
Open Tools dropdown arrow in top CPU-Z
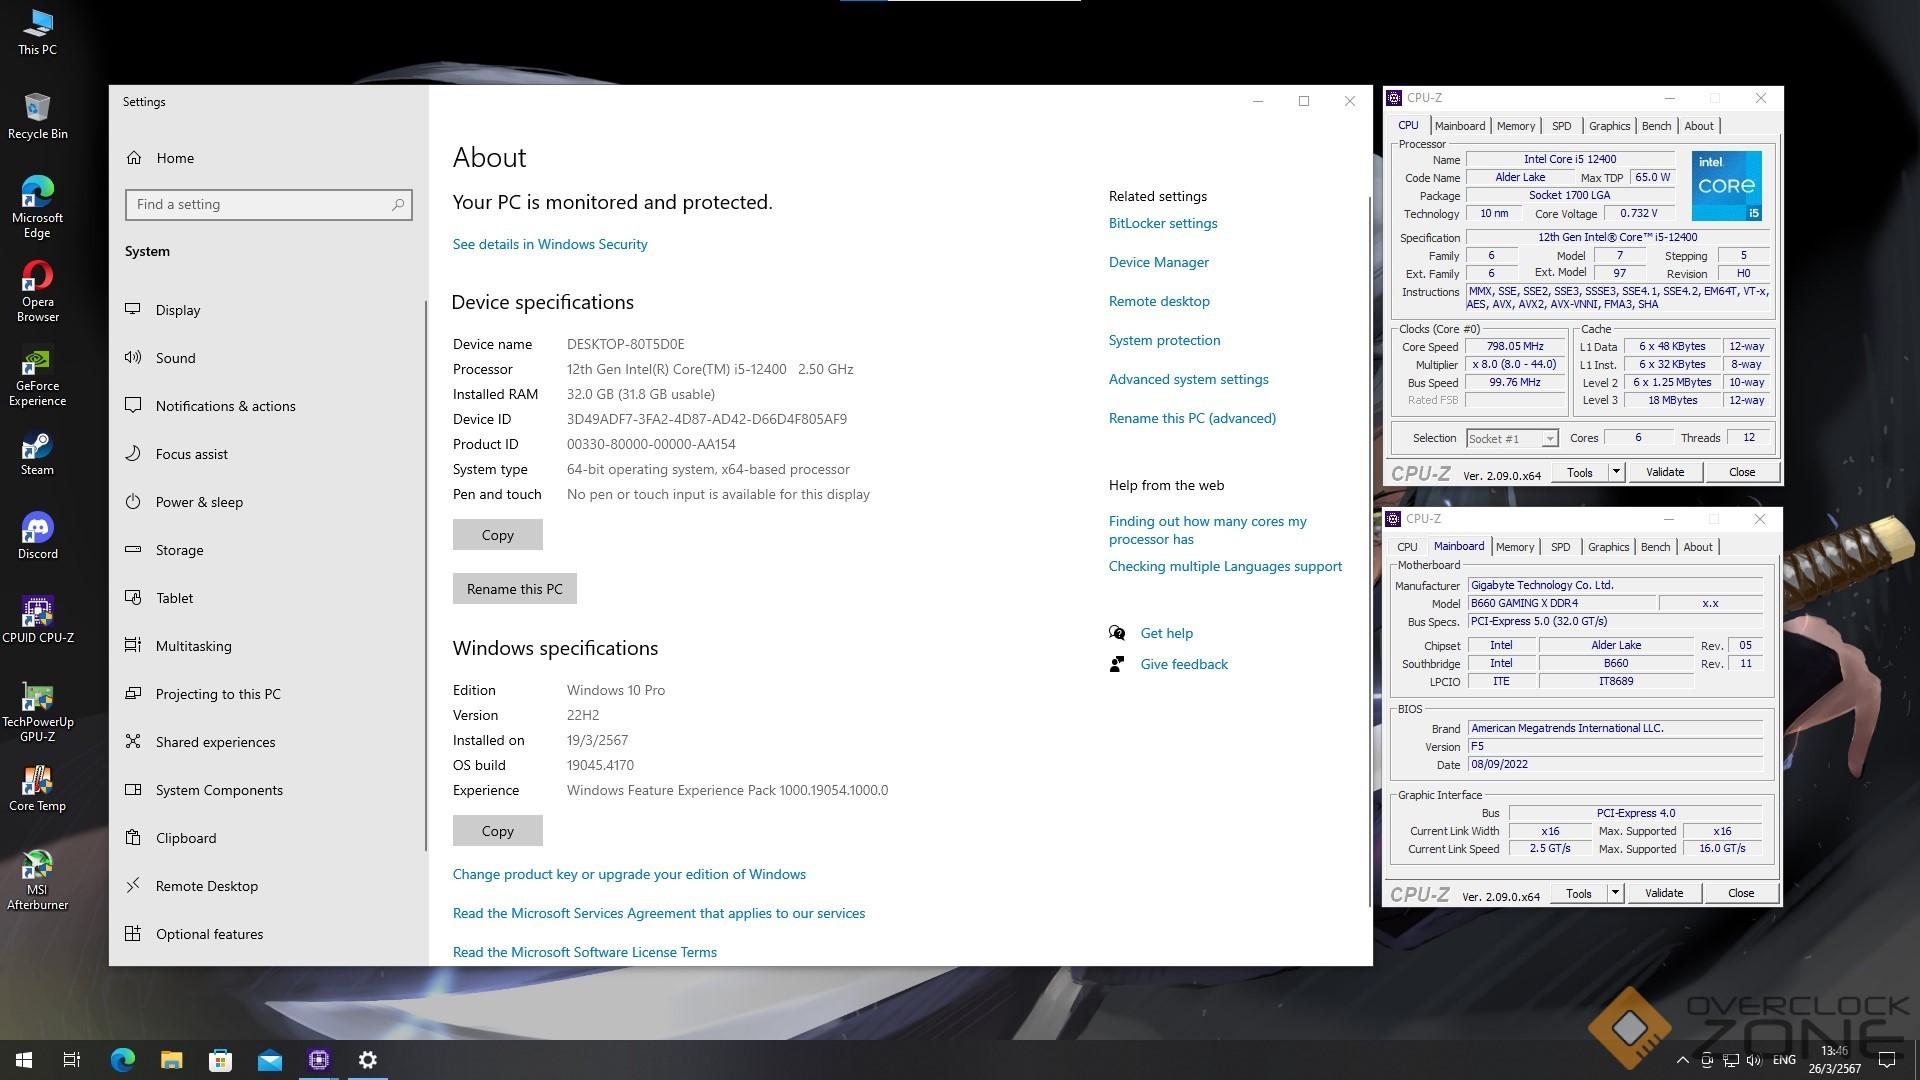1616,472
